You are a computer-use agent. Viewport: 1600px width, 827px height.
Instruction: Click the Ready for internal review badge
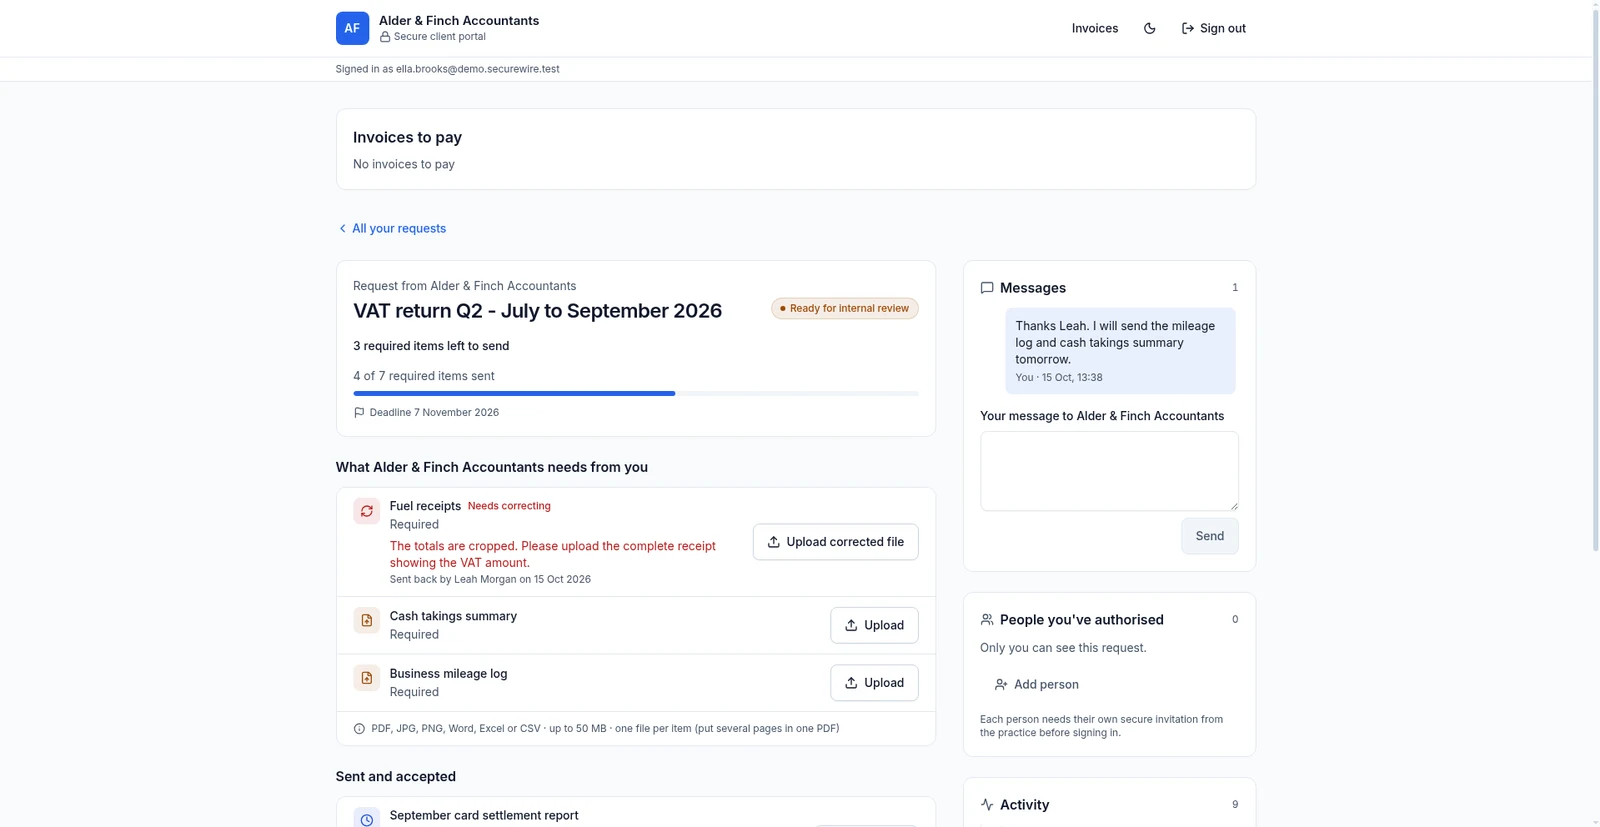[844, 309]
